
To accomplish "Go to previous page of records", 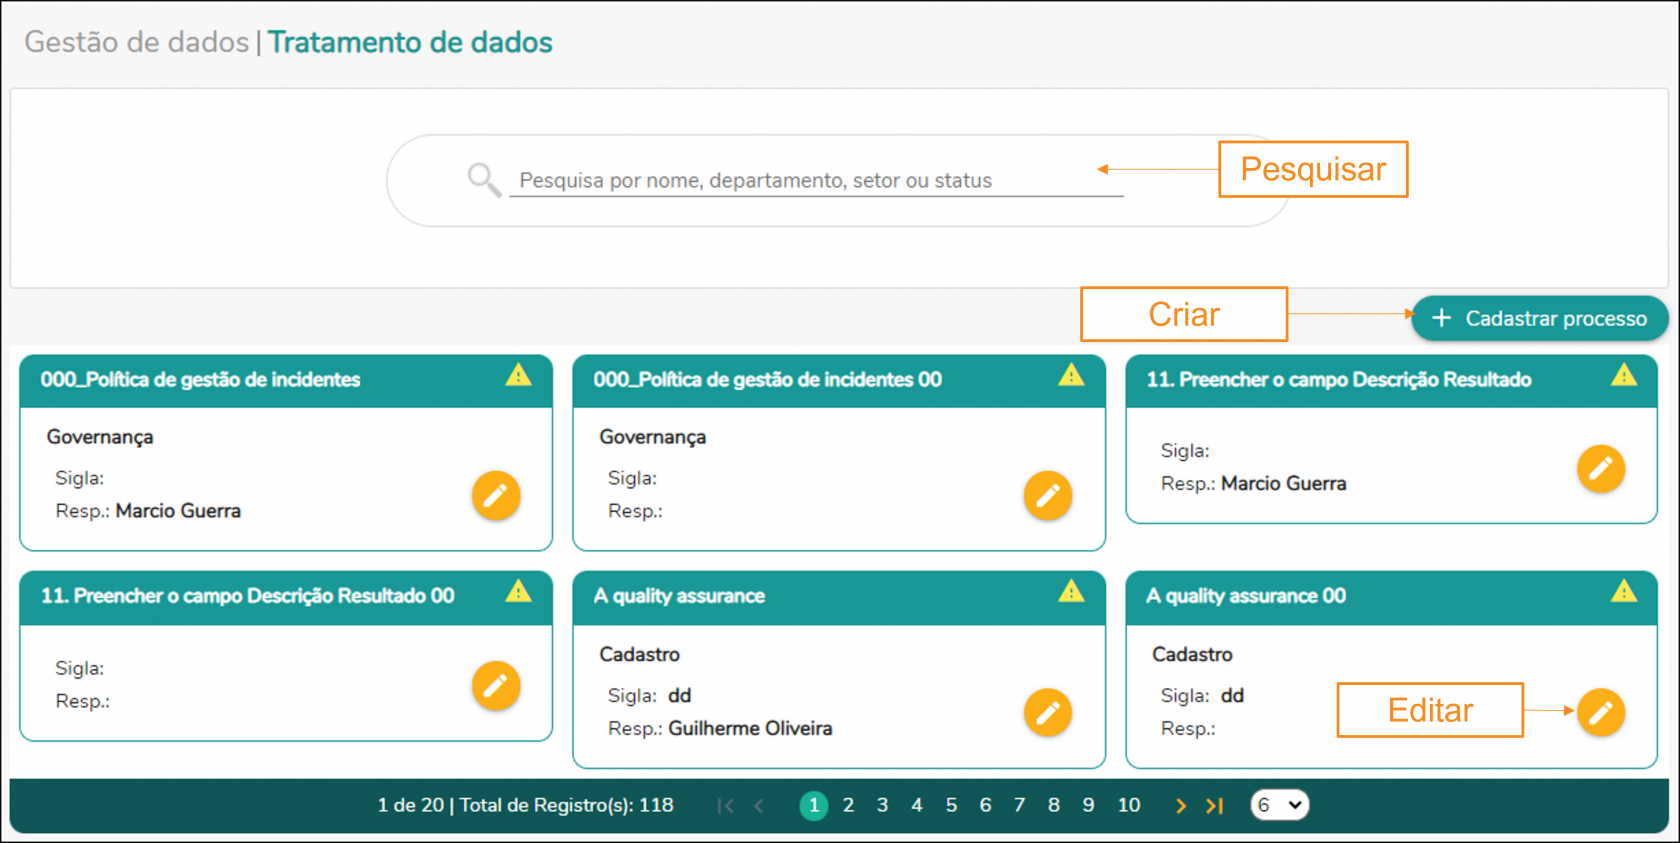I will [759, 805].
